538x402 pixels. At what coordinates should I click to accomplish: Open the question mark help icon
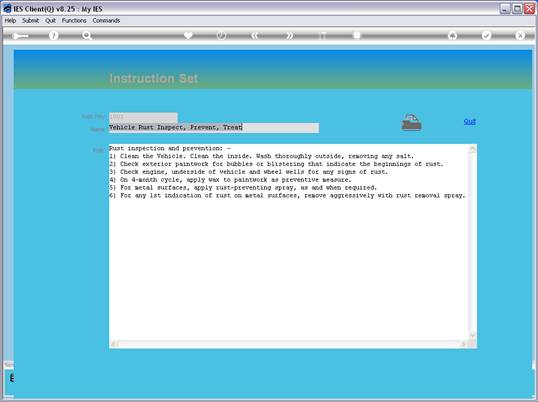pyautogui.click(x=53, y=35)
